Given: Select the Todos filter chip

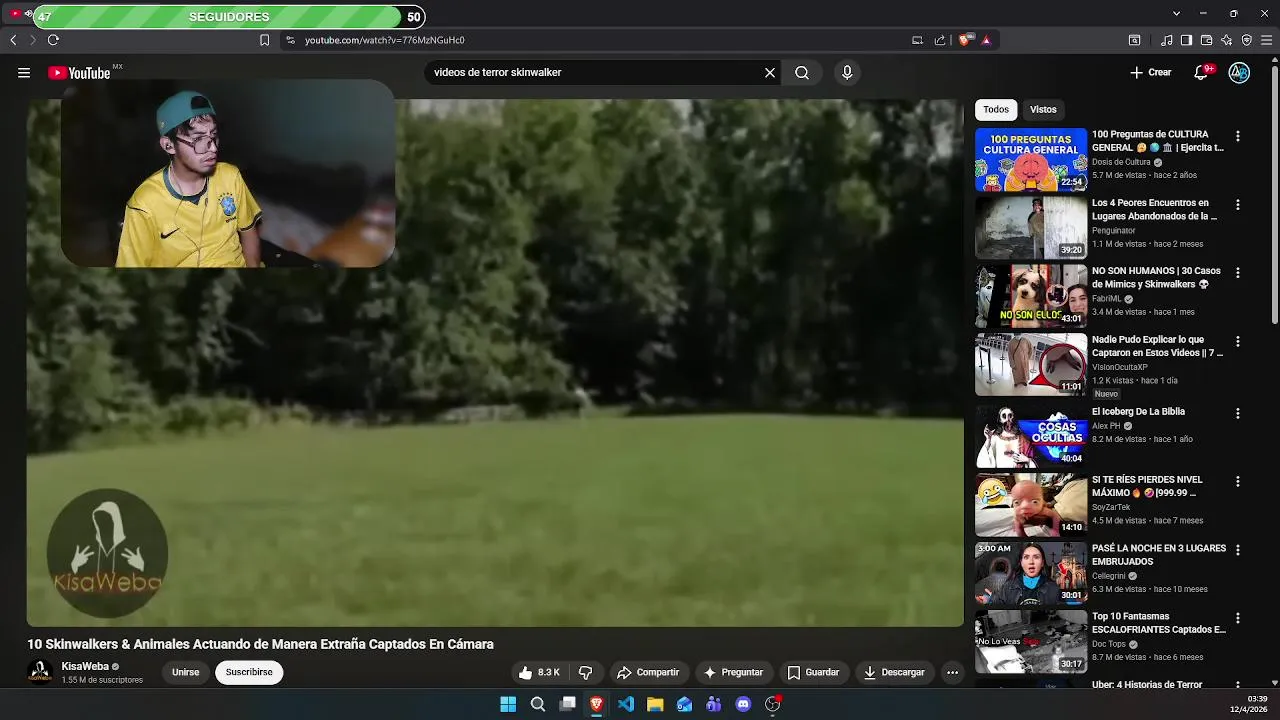Looking at the screenshot, I should click(x=996, y=109).
